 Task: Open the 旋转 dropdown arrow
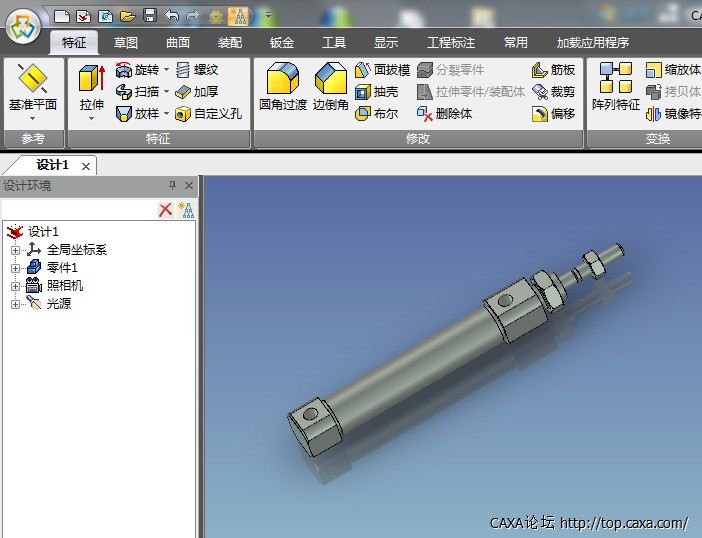click(166, 70)
